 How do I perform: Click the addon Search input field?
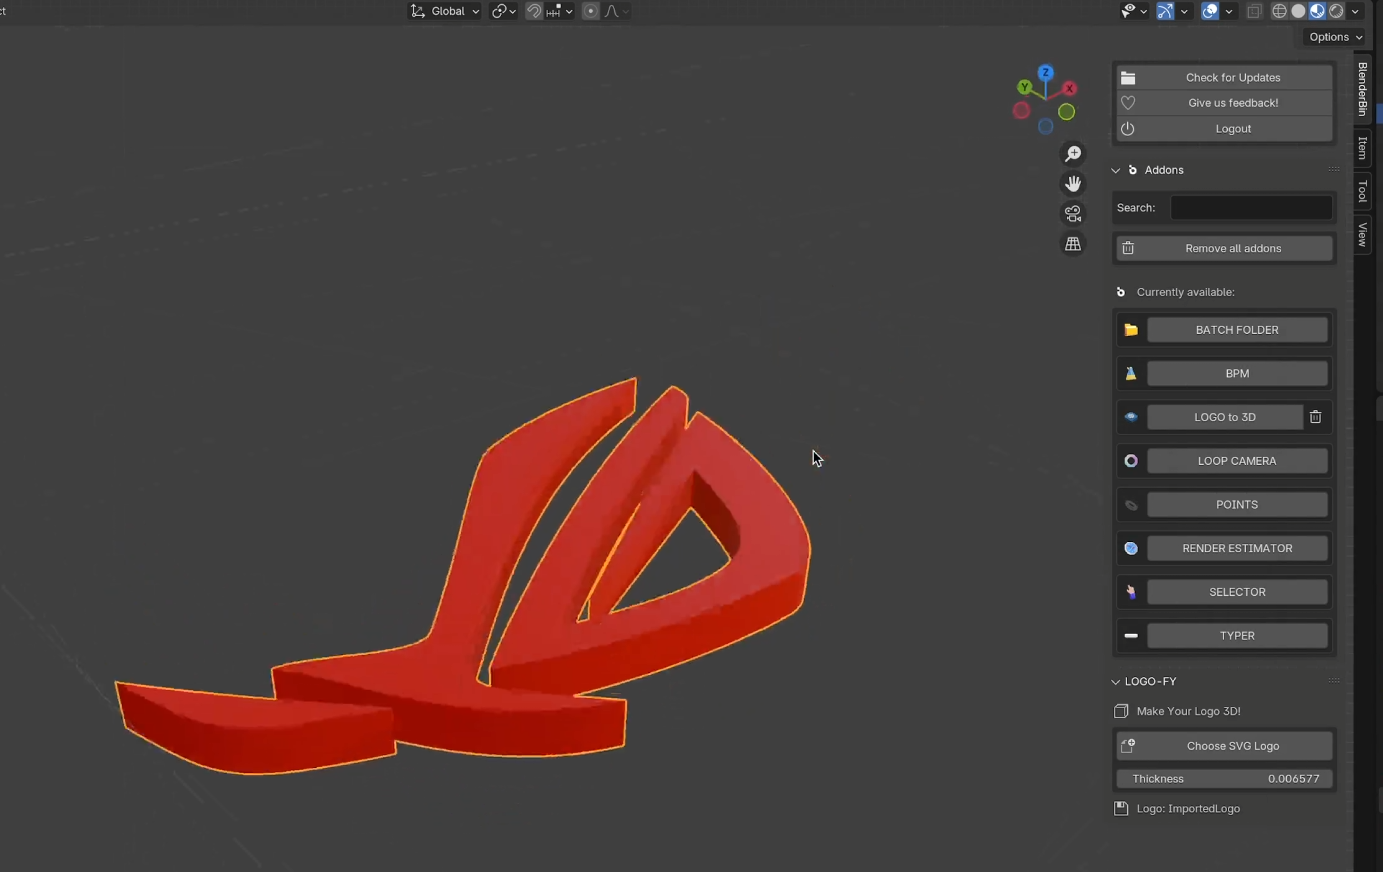tap(1250, 207)
